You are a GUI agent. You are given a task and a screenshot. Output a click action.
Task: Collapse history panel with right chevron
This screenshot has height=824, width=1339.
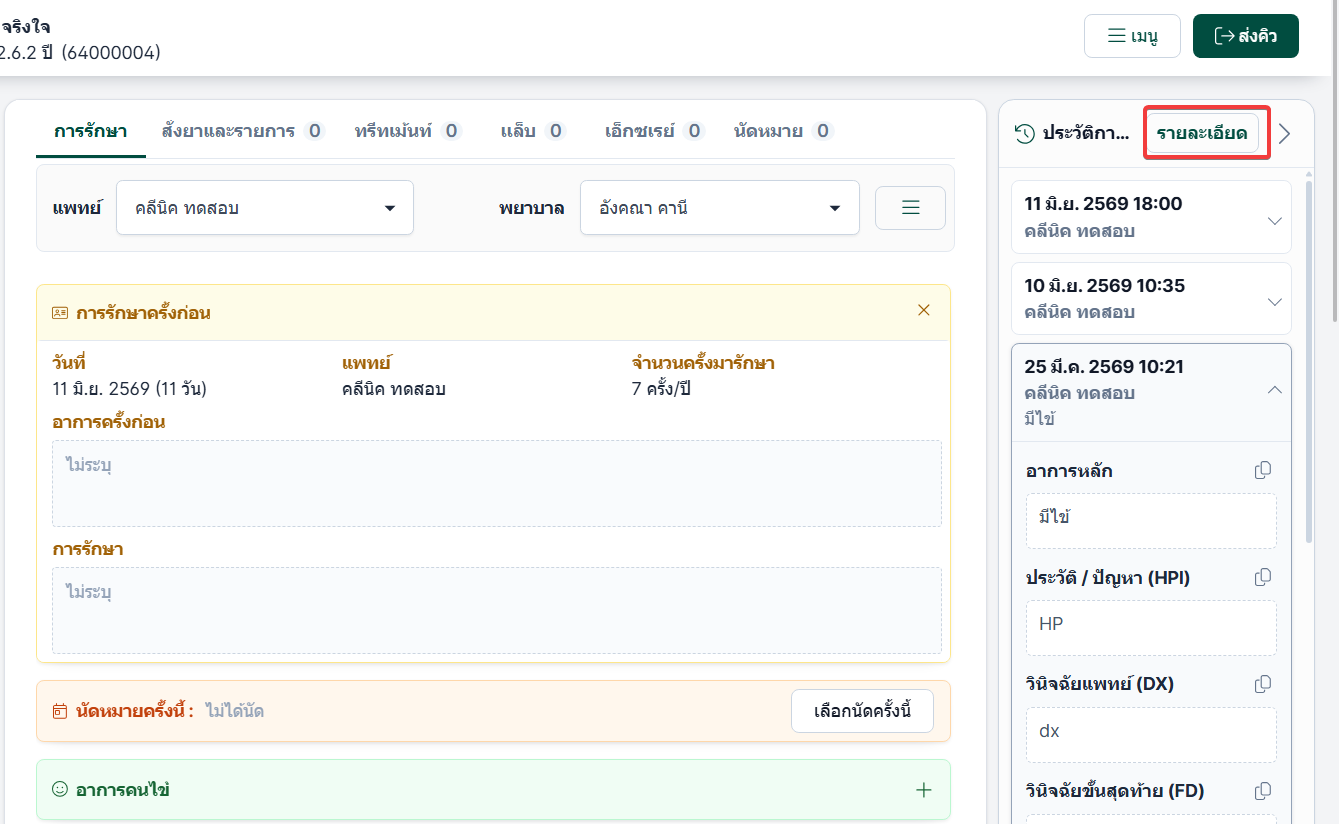(x=1285, y=134)
